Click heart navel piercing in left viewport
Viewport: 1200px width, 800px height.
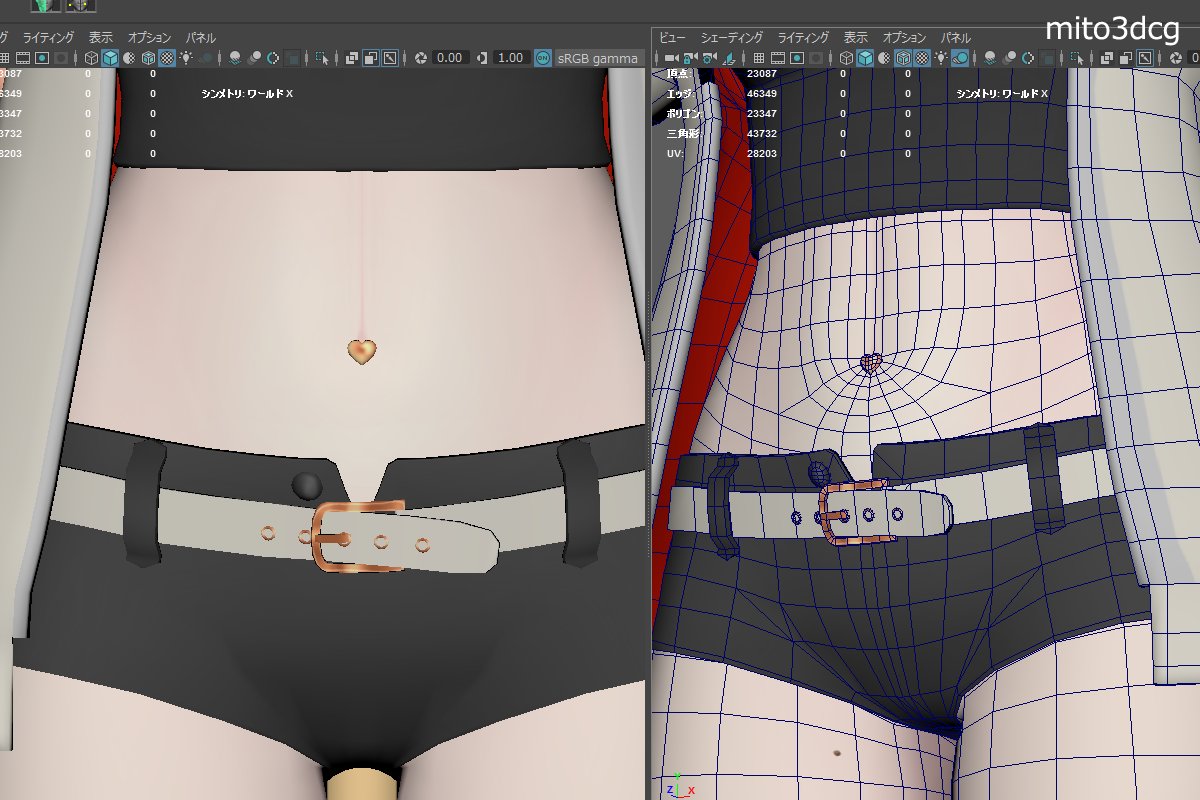362,351
